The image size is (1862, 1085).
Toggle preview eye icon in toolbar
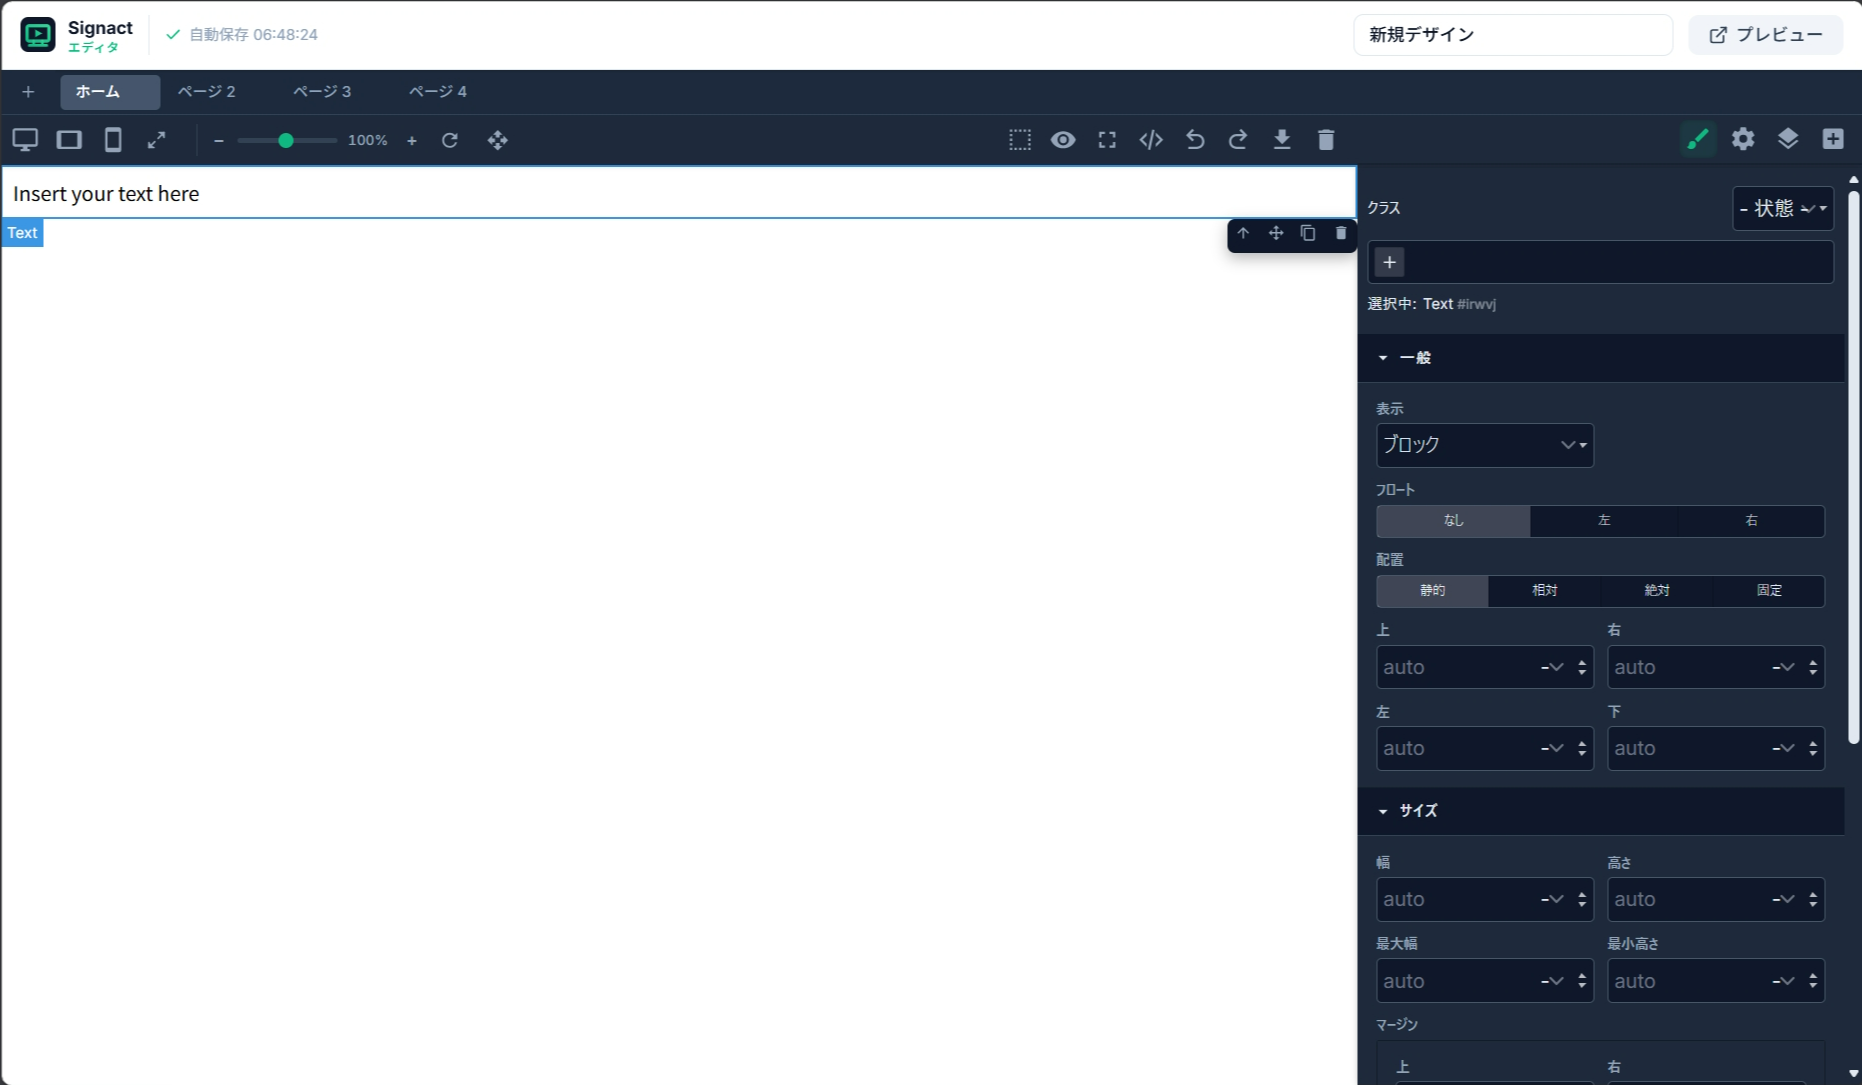point(1063,140)
